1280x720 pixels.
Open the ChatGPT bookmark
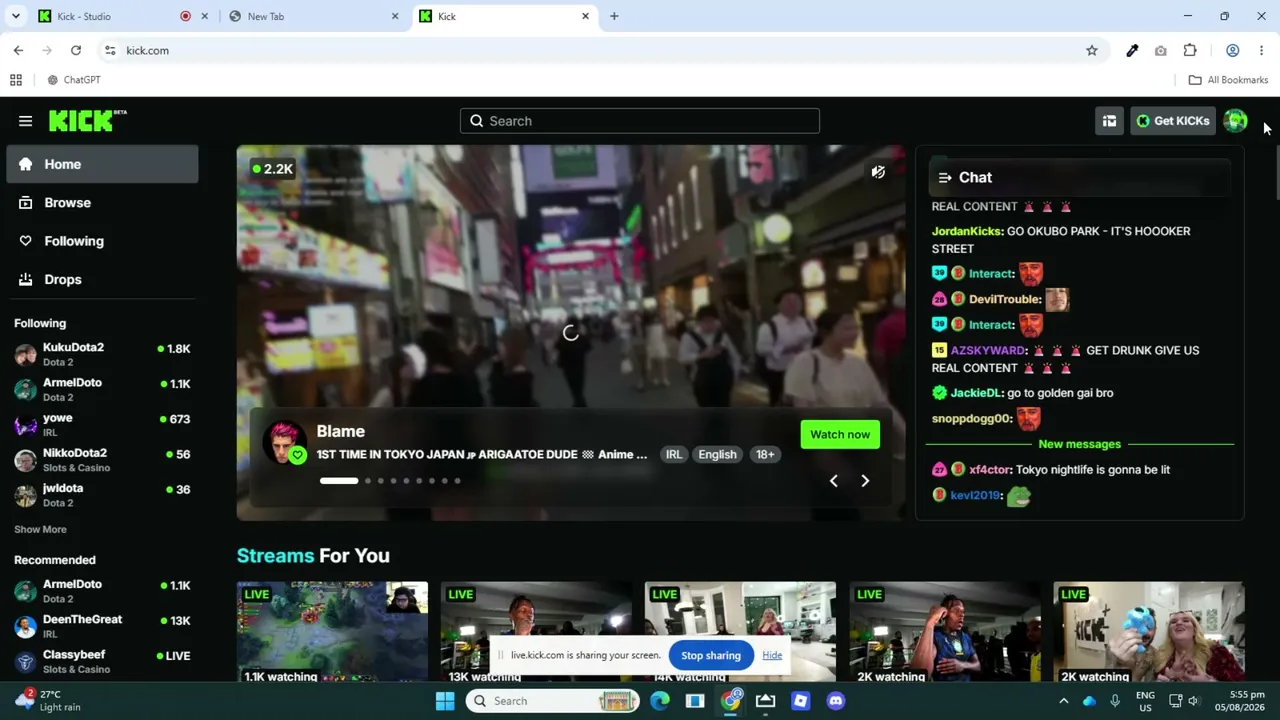73,80
